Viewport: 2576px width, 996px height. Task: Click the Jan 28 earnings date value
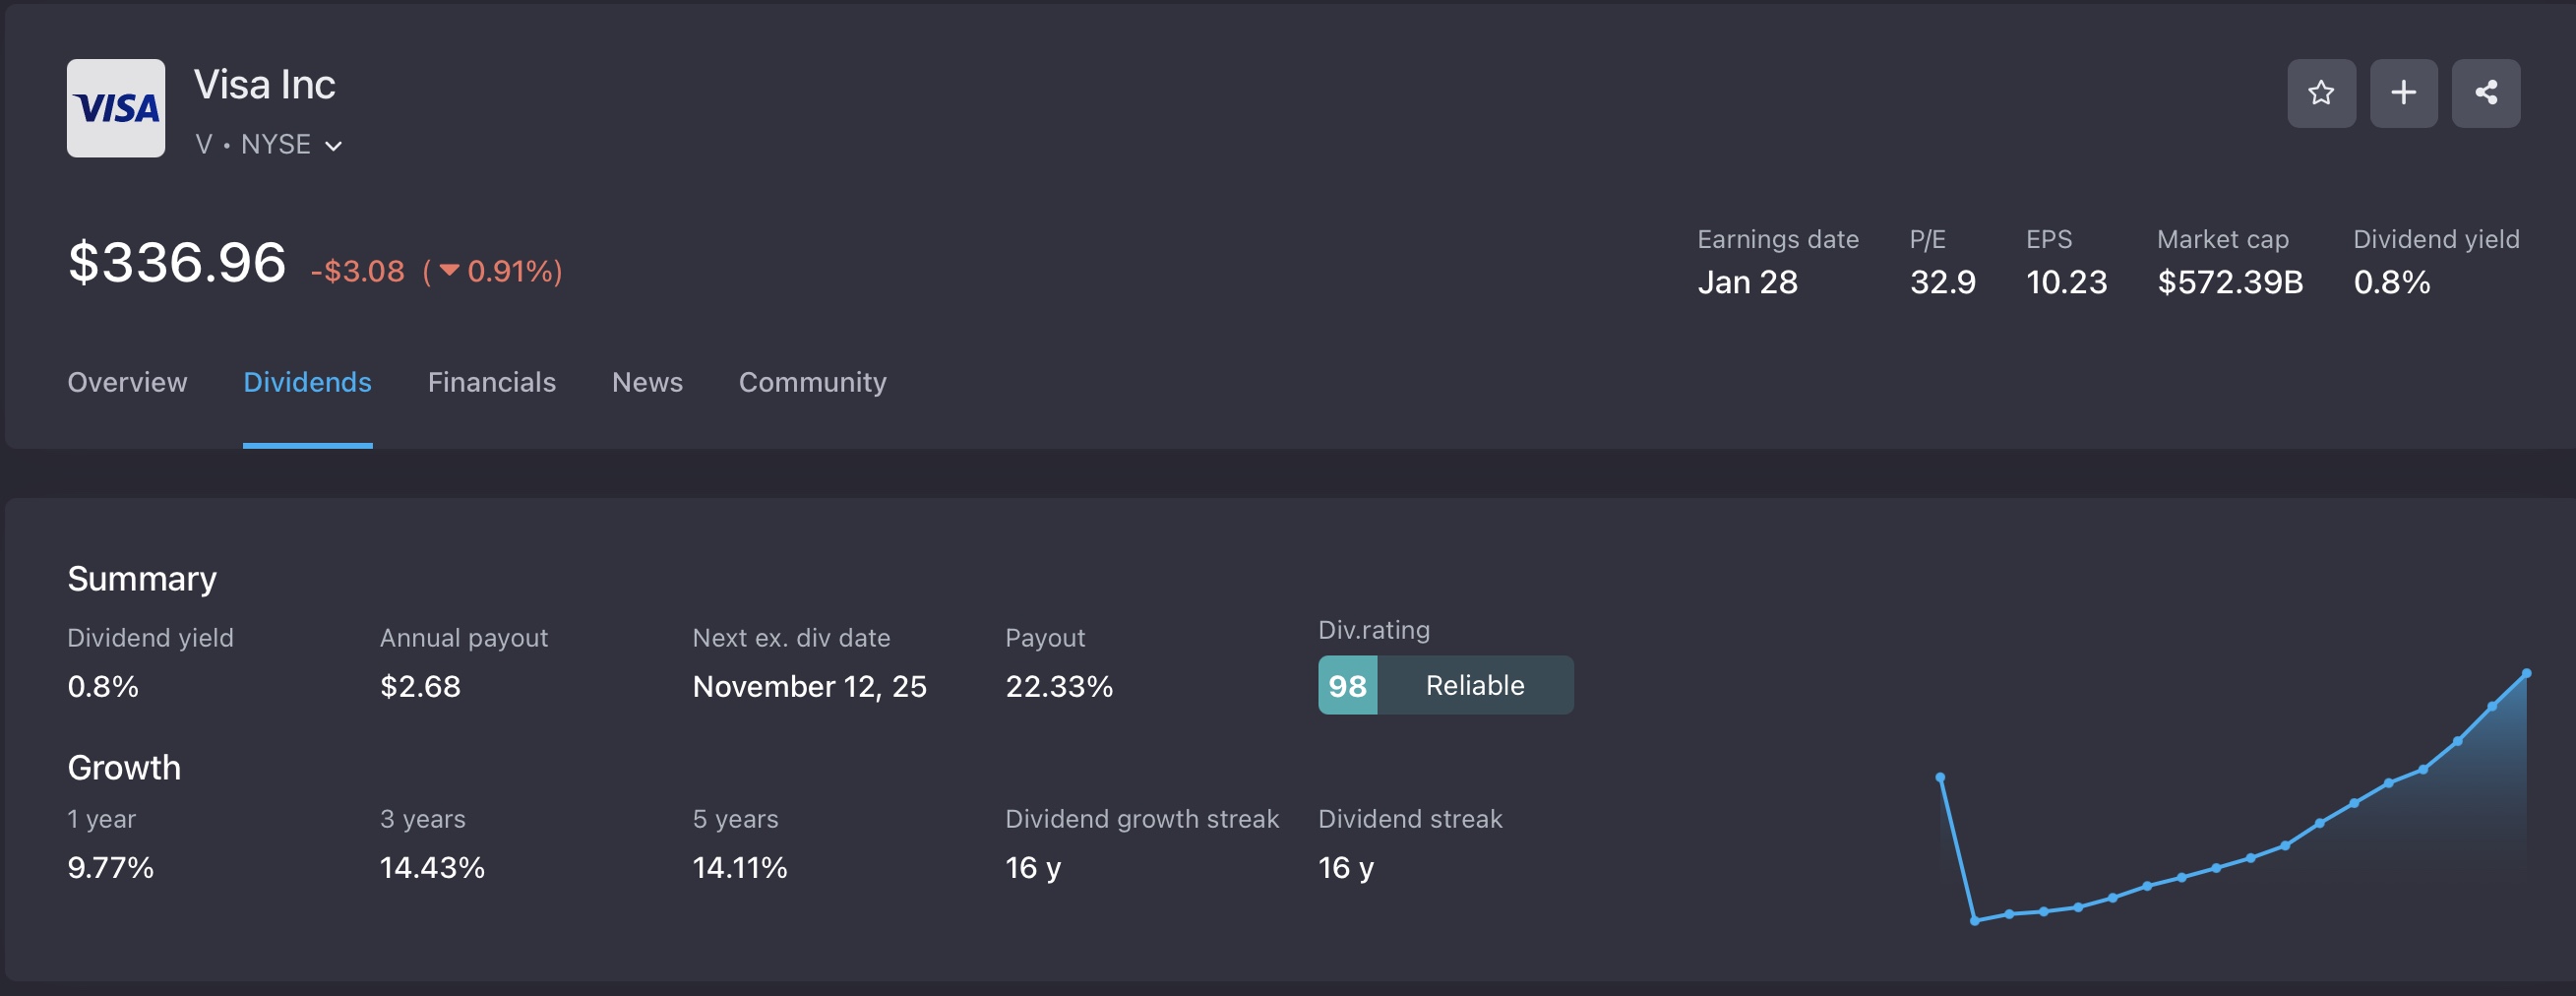click(1747, 282)
